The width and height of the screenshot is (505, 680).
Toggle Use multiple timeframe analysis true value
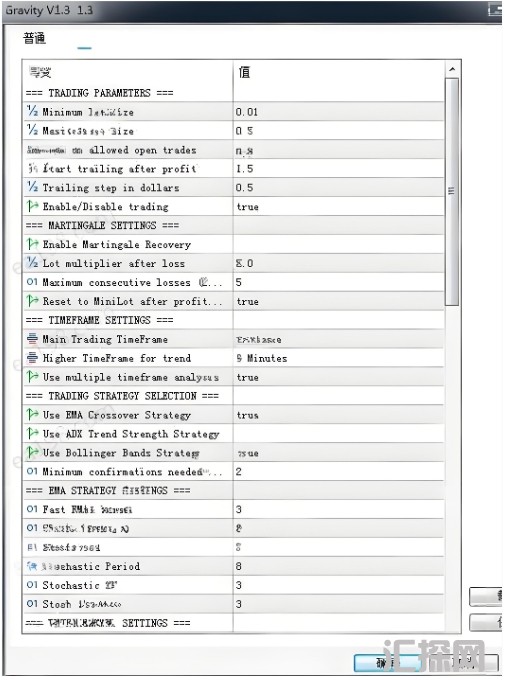(338, 377)
